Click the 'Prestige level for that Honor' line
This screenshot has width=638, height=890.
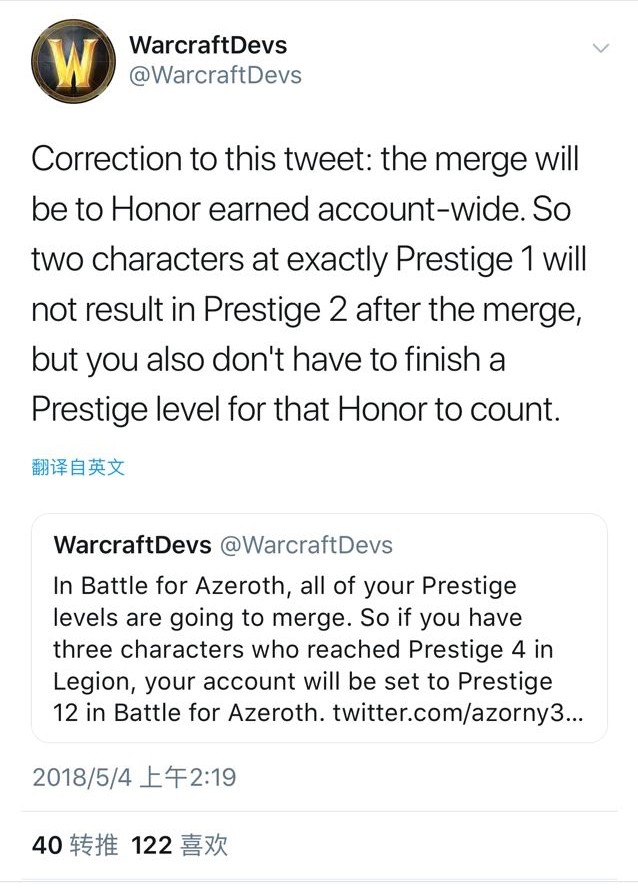coord(295,409)
